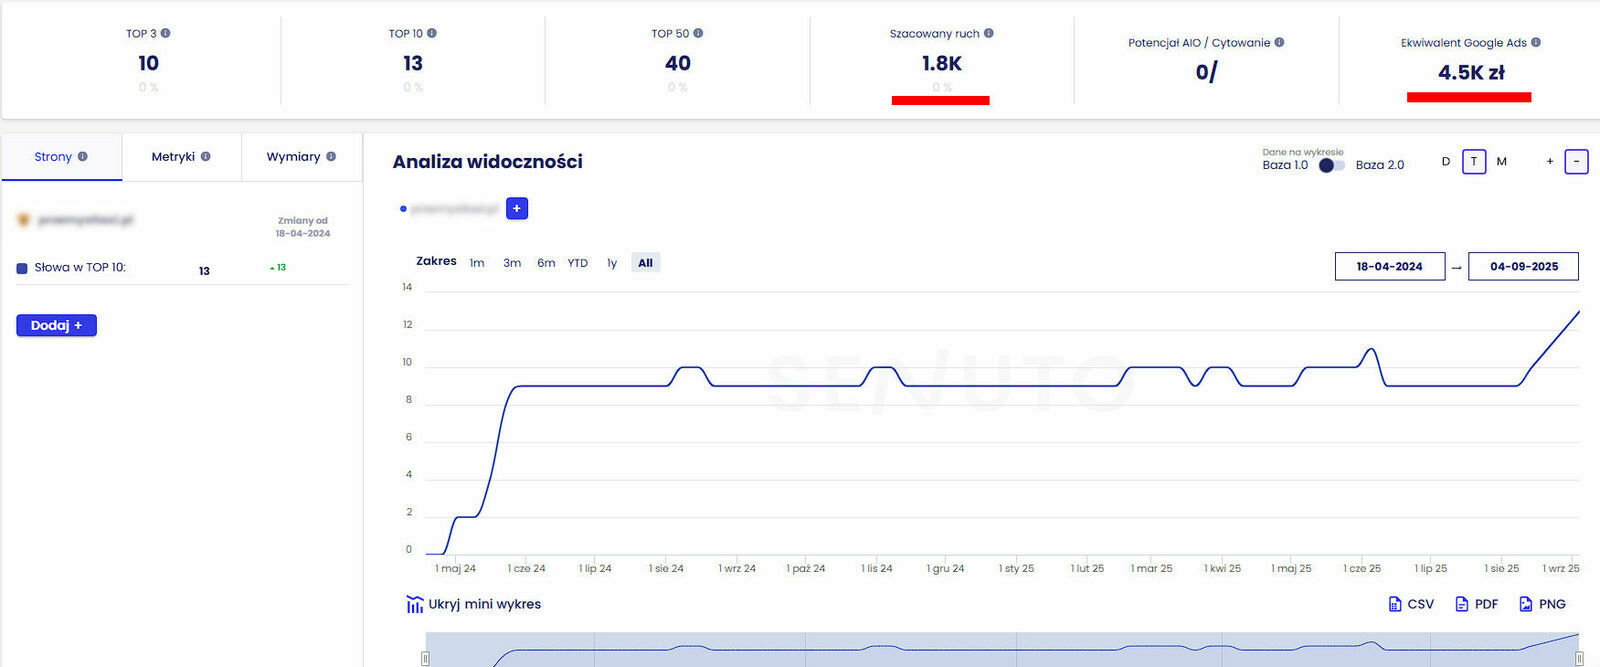The width and height of the screenshot is (1600, 667).
Task: Toggle the Baza 1.0 / Baza 2.0 switch
Action: point(1331,165)
